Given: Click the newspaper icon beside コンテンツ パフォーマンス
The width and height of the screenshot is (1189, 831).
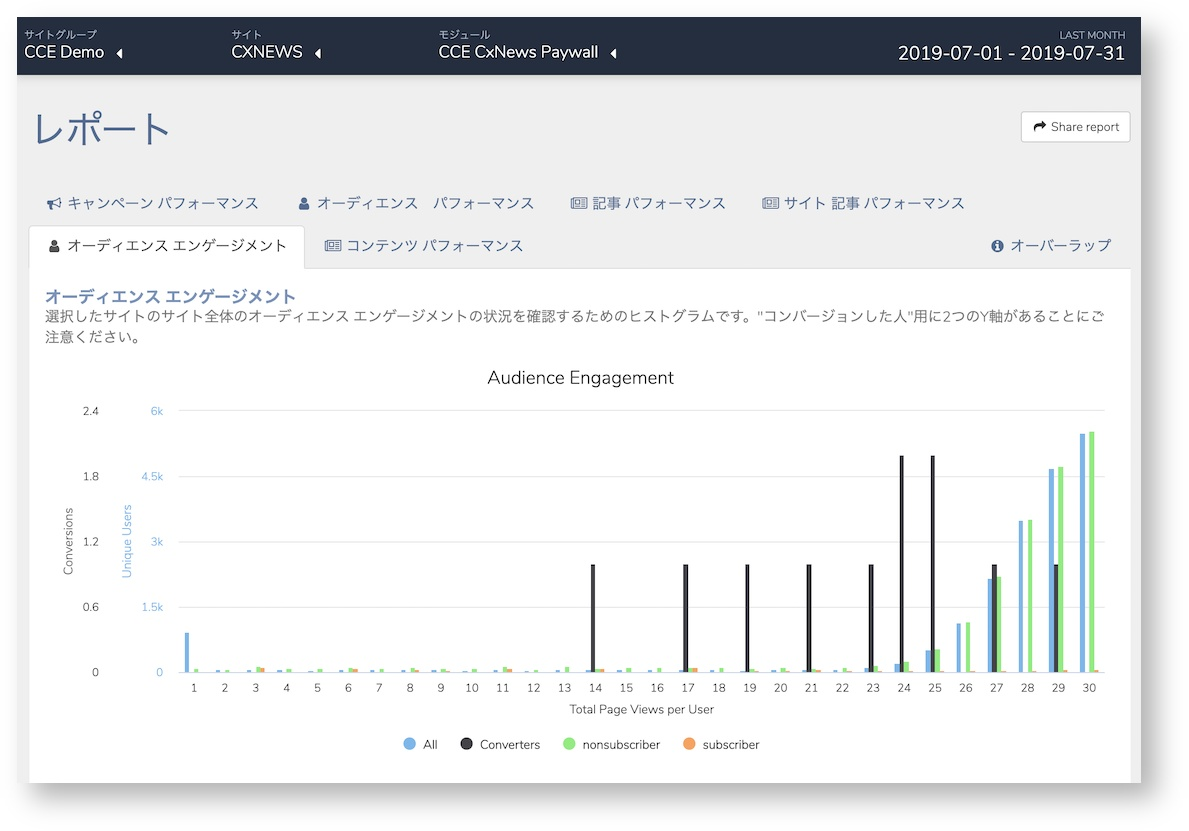Looking at the screenshot, I should click(333, 246).
